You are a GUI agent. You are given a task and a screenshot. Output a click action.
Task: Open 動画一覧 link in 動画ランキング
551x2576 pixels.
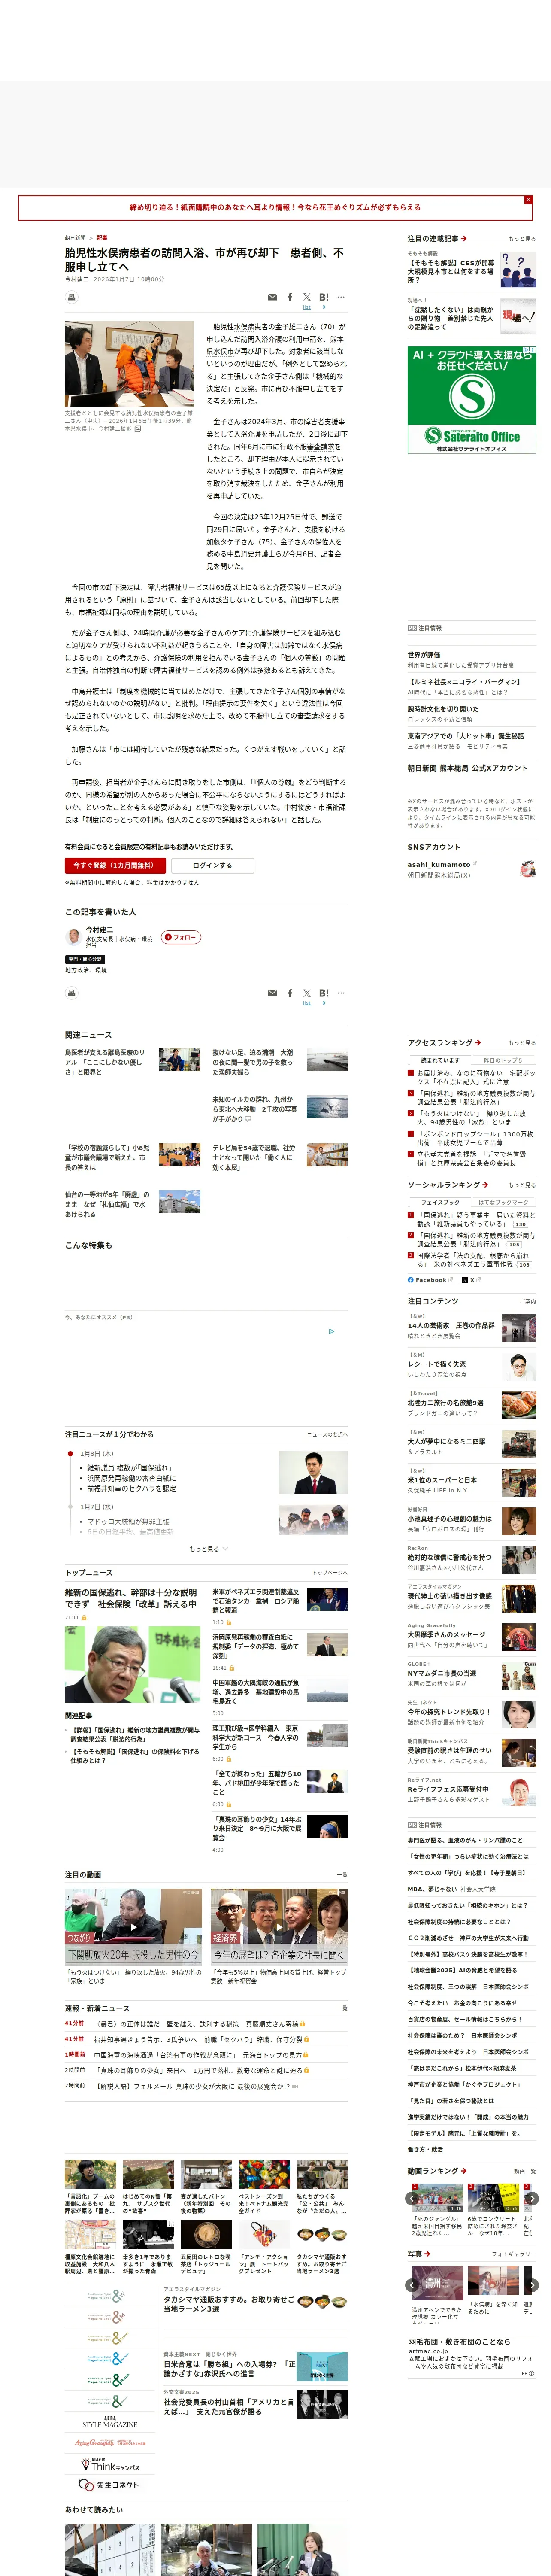525,2171
